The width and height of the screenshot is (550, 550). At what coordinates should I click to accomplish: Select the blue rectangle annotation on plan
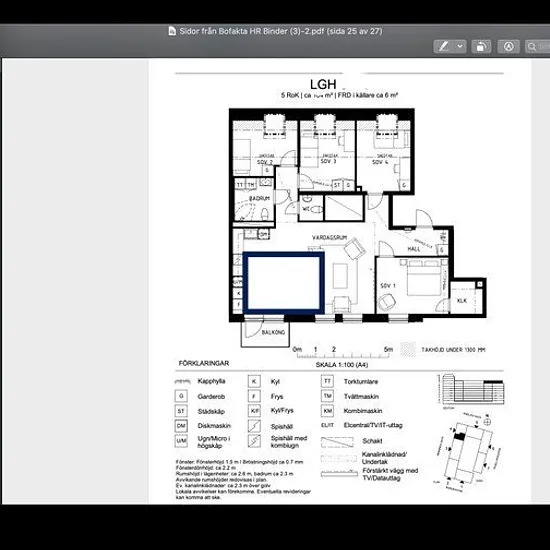[x=283, y=283]
